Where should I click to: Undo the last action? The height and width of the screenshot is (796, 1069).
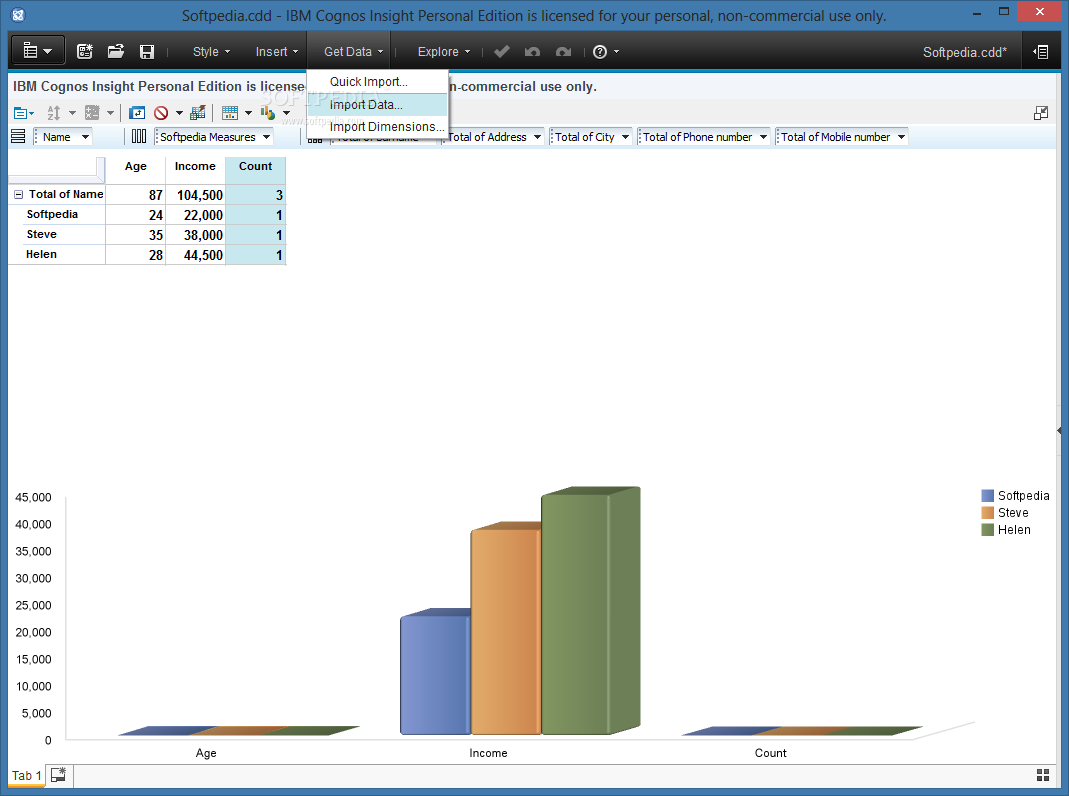(532, 52)
